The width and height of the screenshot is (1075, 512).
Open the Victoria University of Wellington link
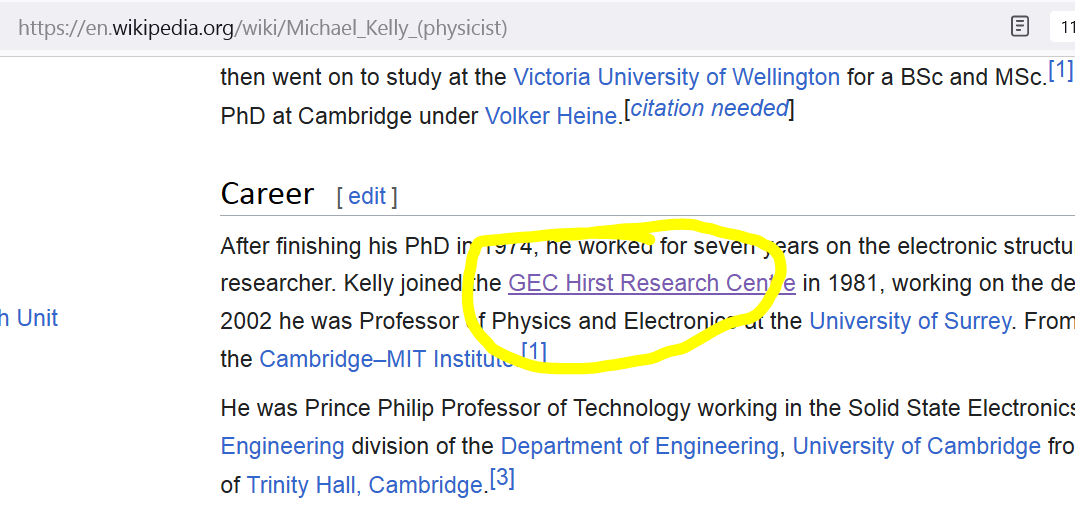(x=676, y=77)
